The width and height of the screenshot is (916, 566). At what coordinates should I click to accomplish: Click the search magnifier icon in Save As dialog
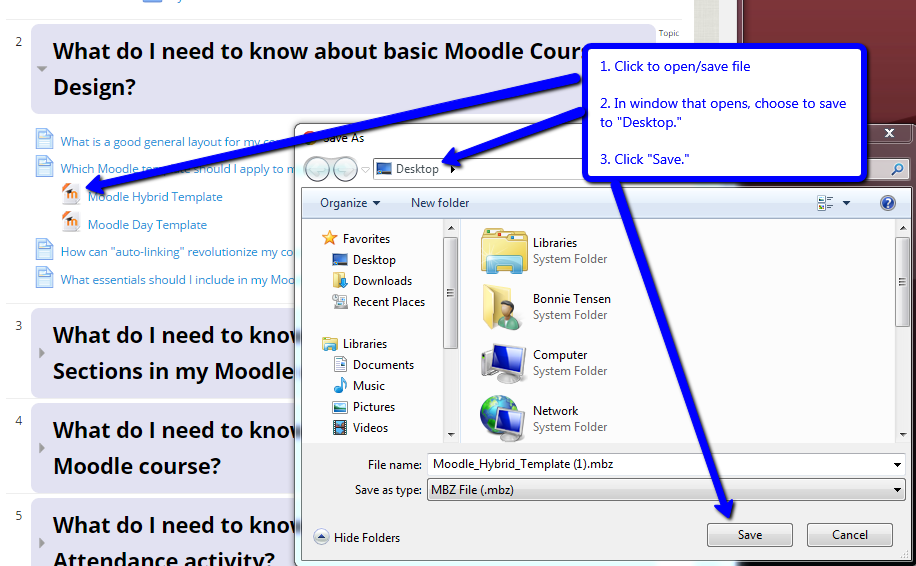(x=897, y=169)
